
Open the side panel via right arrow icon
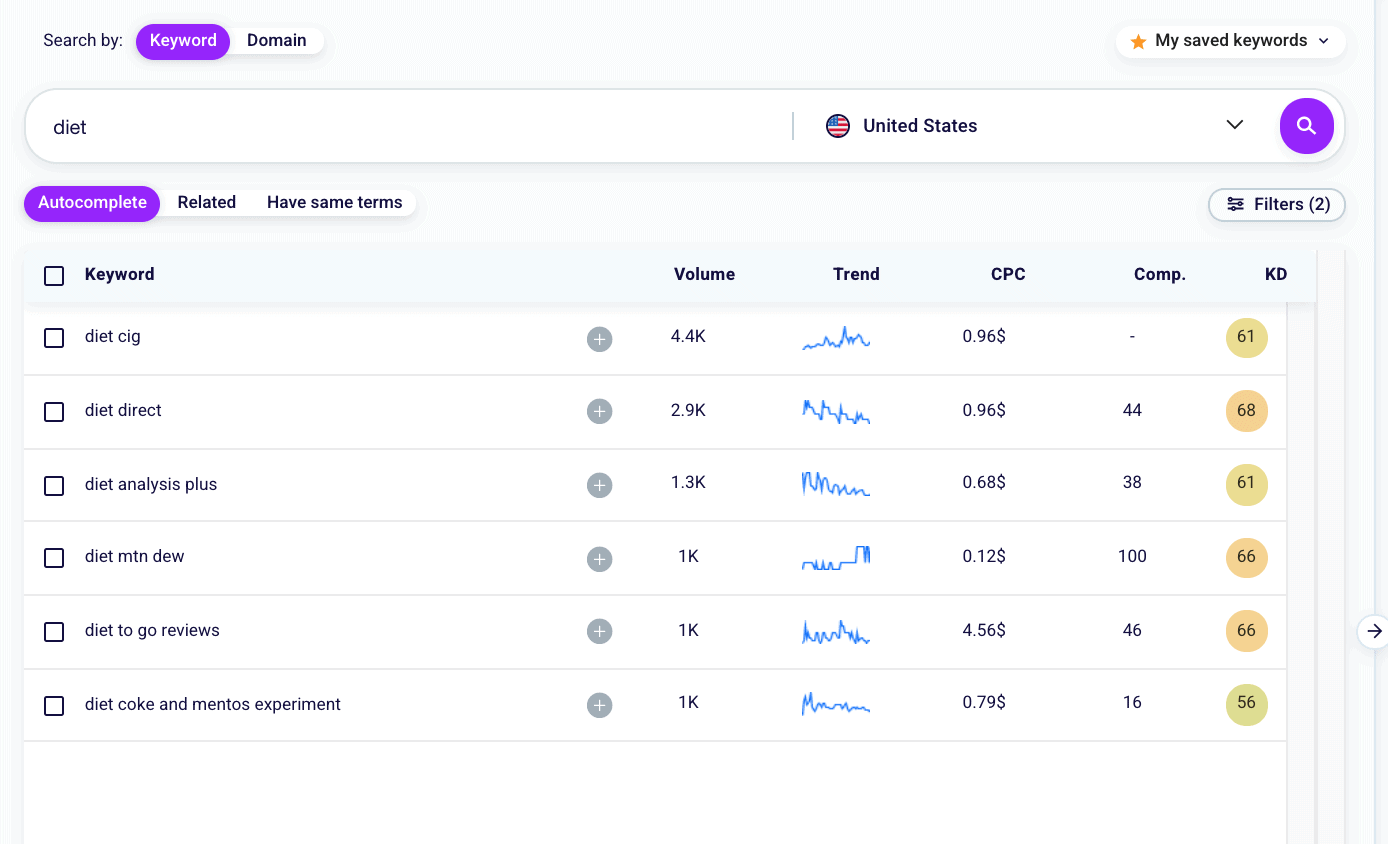point(1373,631)
